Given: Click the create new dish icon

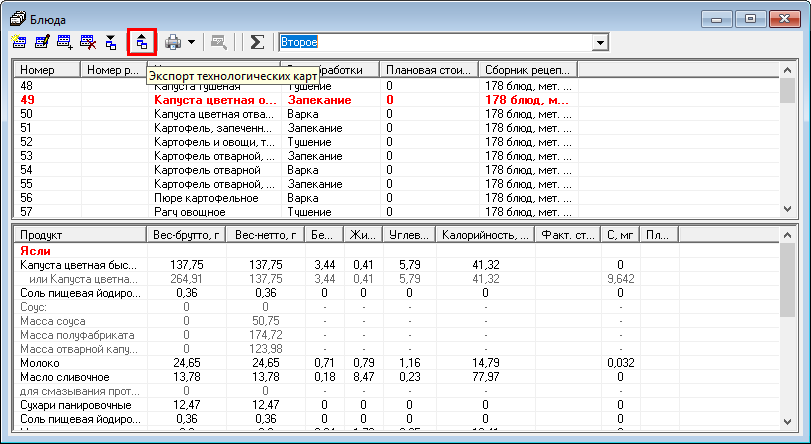Looking at the screenshot, I should [x=19, y=43].
